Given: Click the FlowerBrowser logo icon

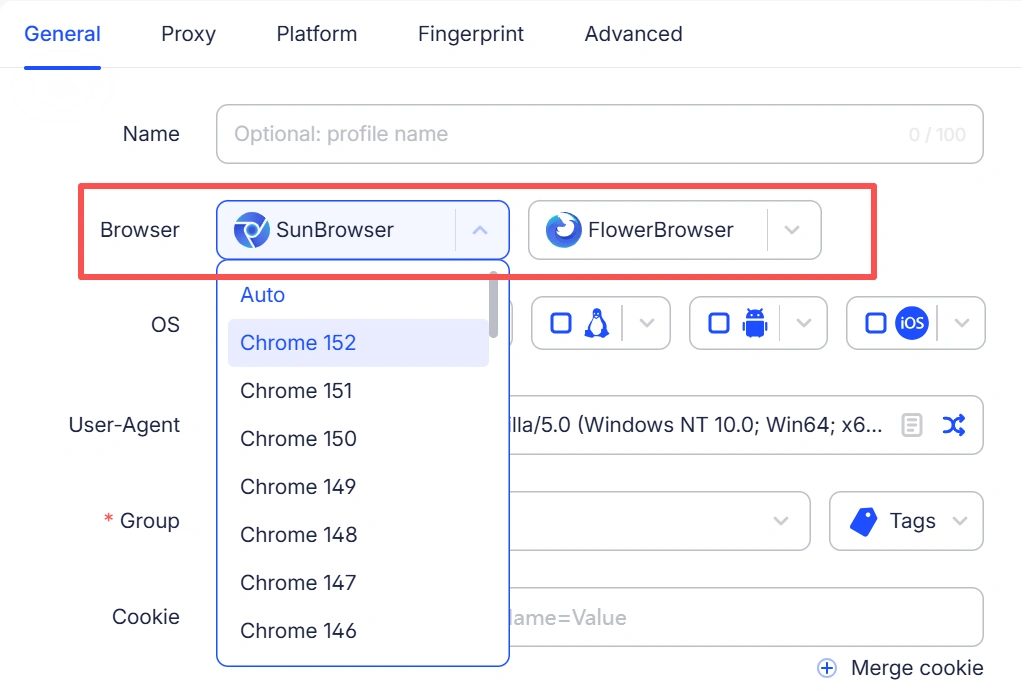Looking at the screenshot, I should [x=564, y=230].
